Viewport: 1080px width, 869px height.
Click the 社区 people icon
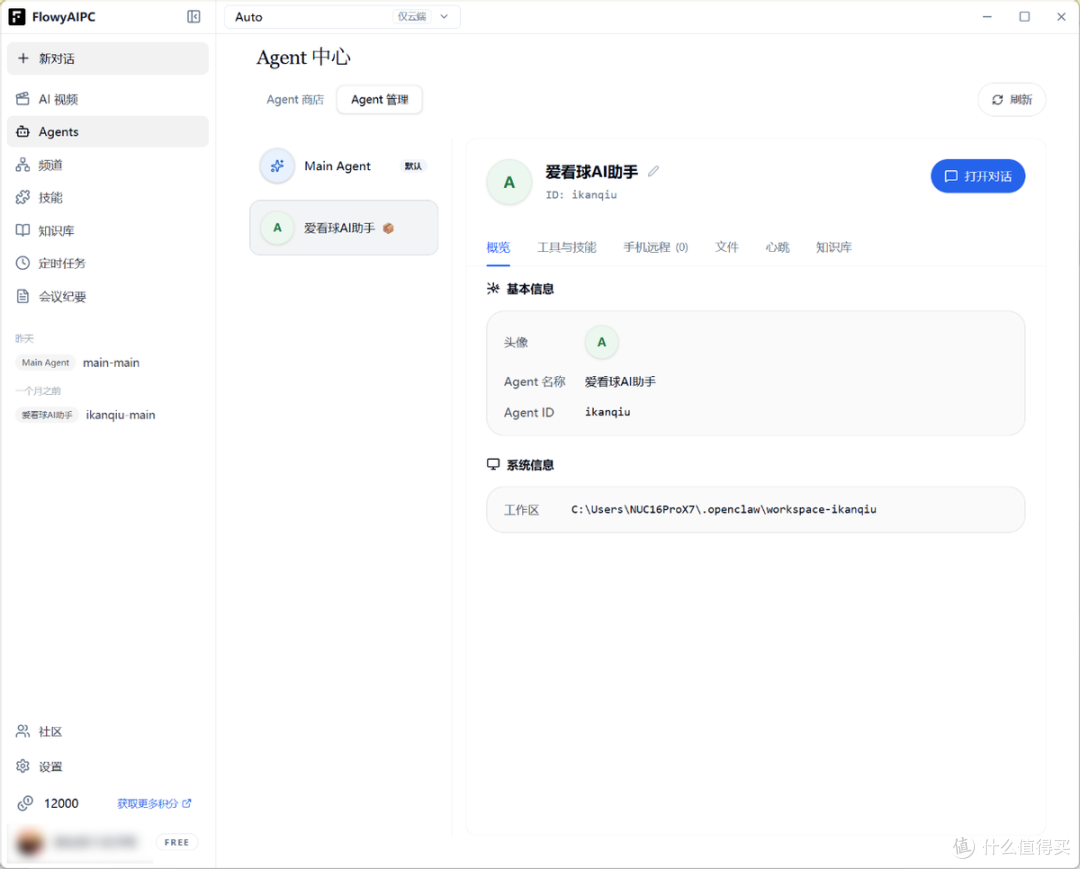(23, 731)
